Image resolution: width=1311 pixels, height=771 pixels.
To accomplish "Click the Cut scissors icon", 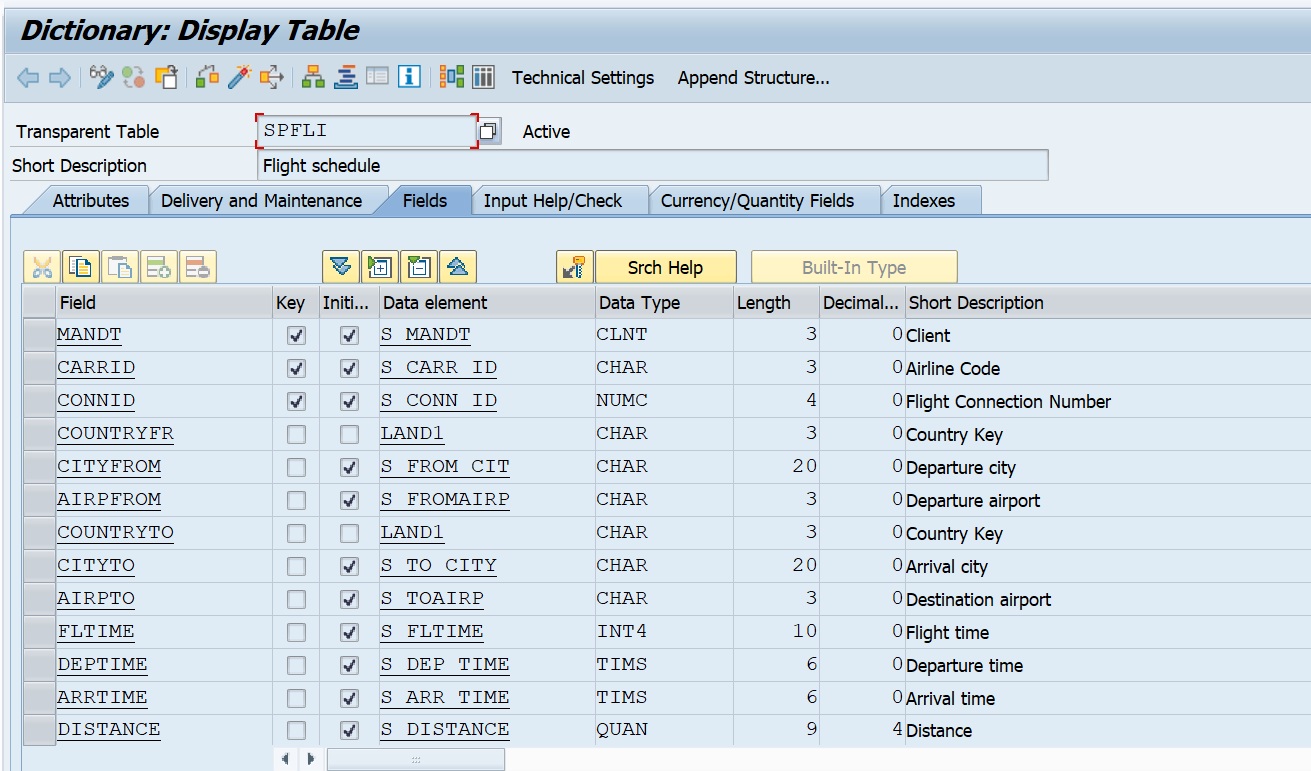I will [42, 267].
